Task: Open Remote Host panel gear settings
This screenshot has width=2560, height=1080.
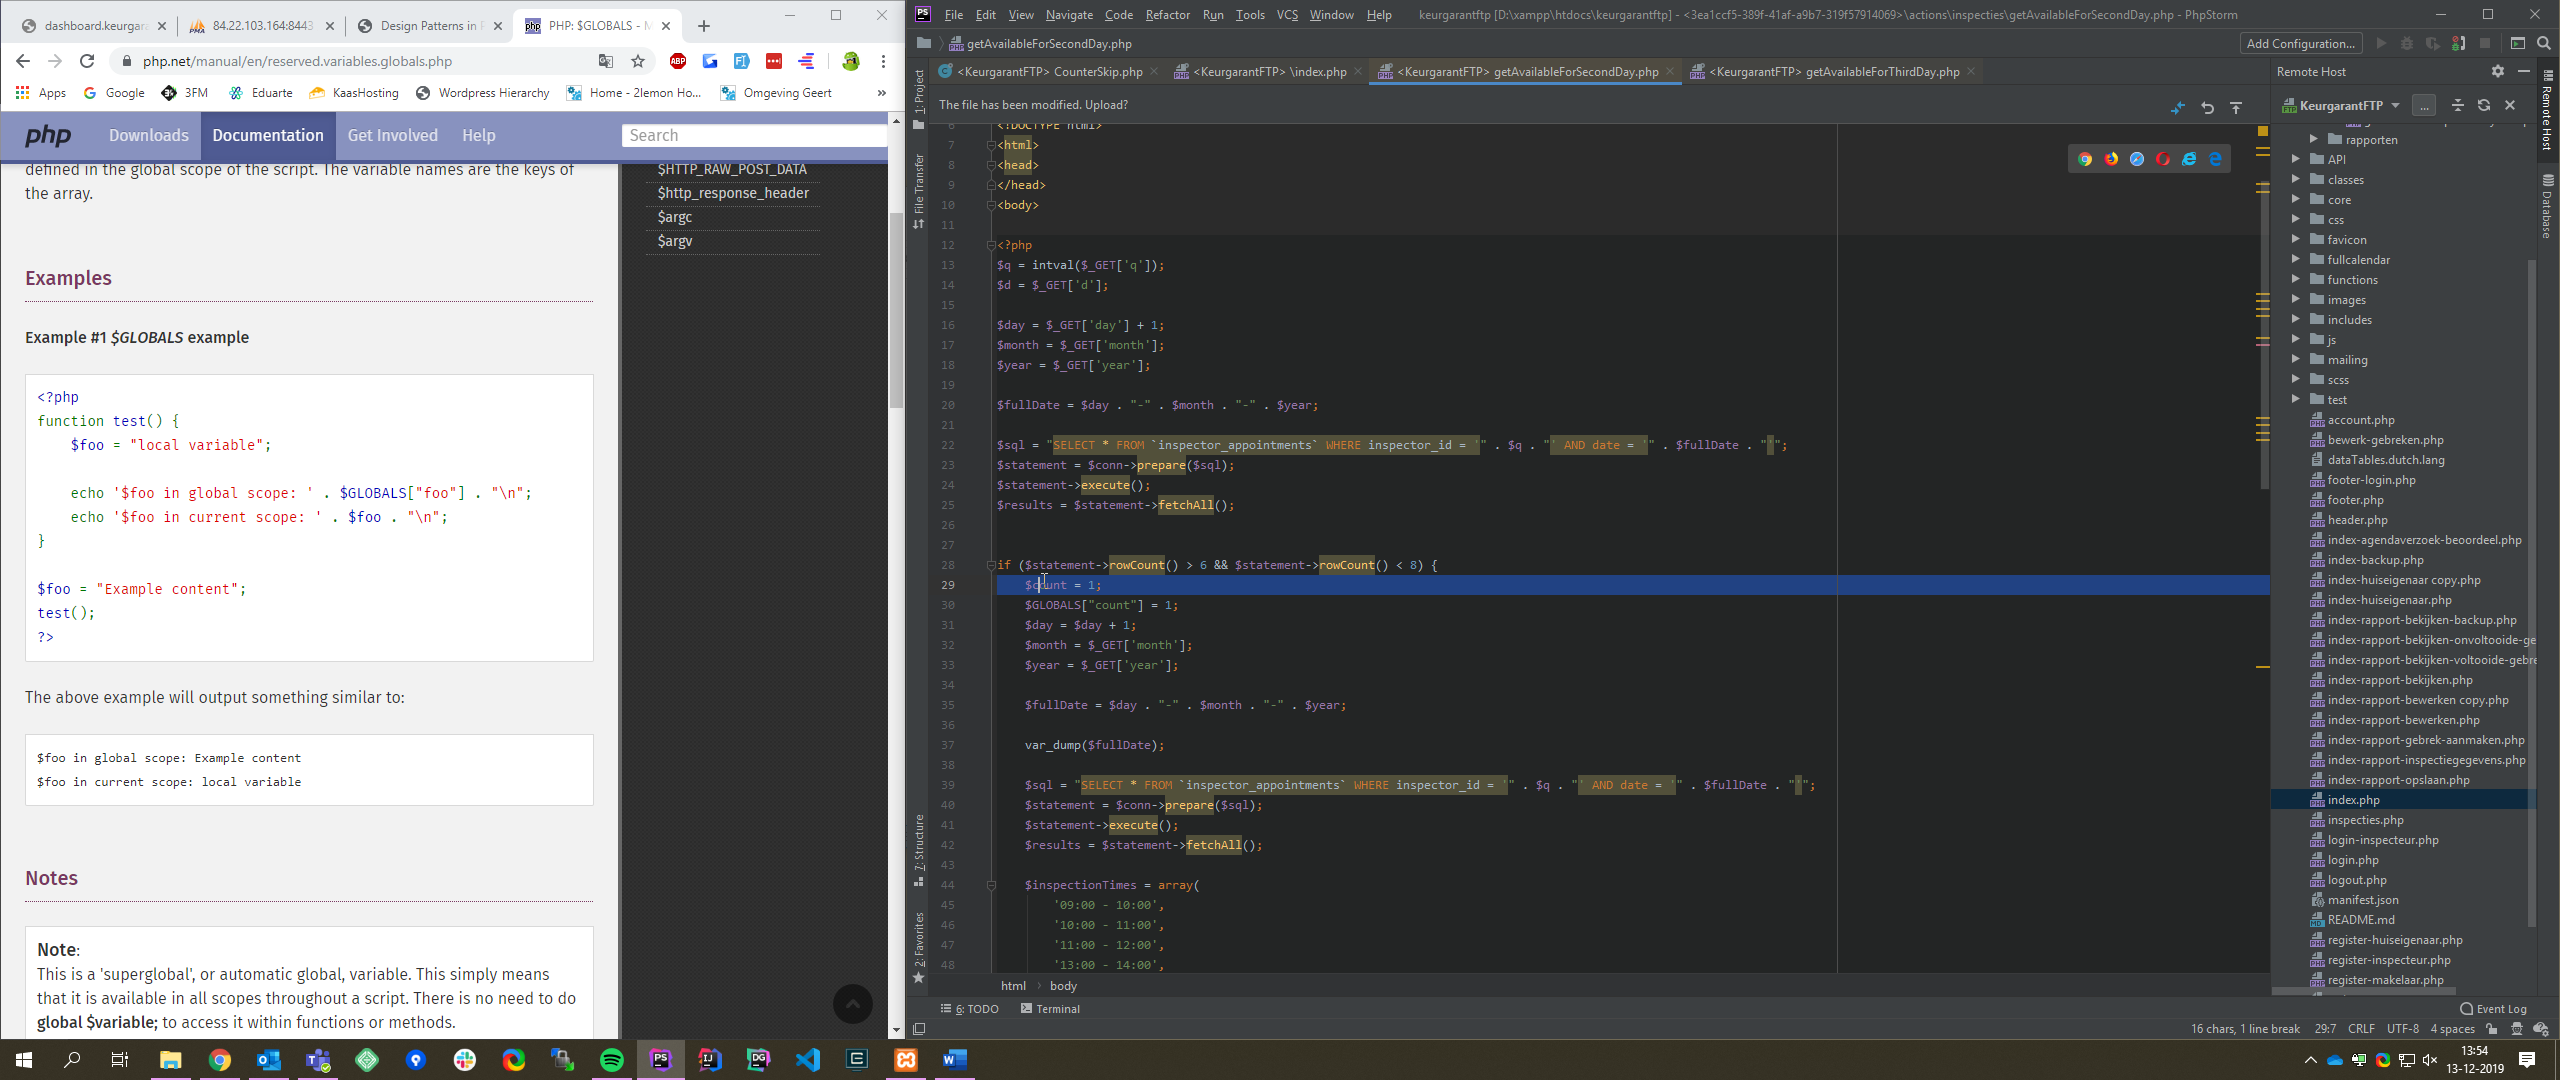Action: (x=2497, y=71)
